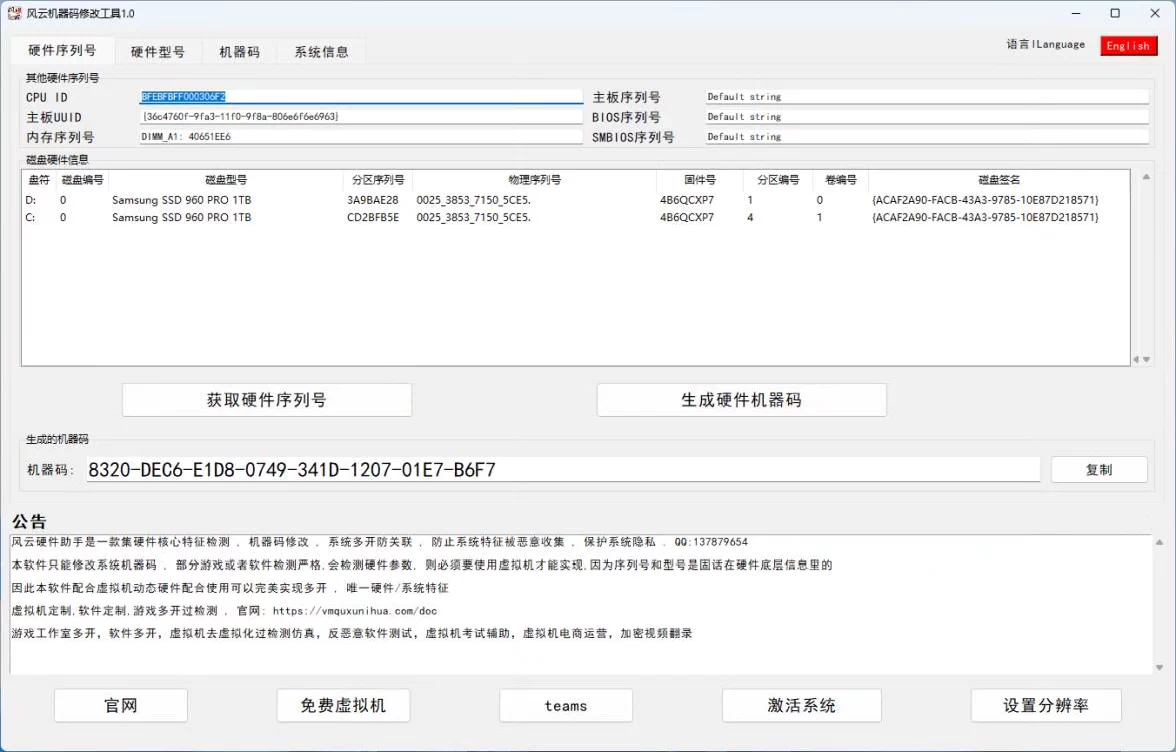The image size is (1176, 752).
Task: Select the 硬件序列号 tab
Action: click(x=60, y=50)
